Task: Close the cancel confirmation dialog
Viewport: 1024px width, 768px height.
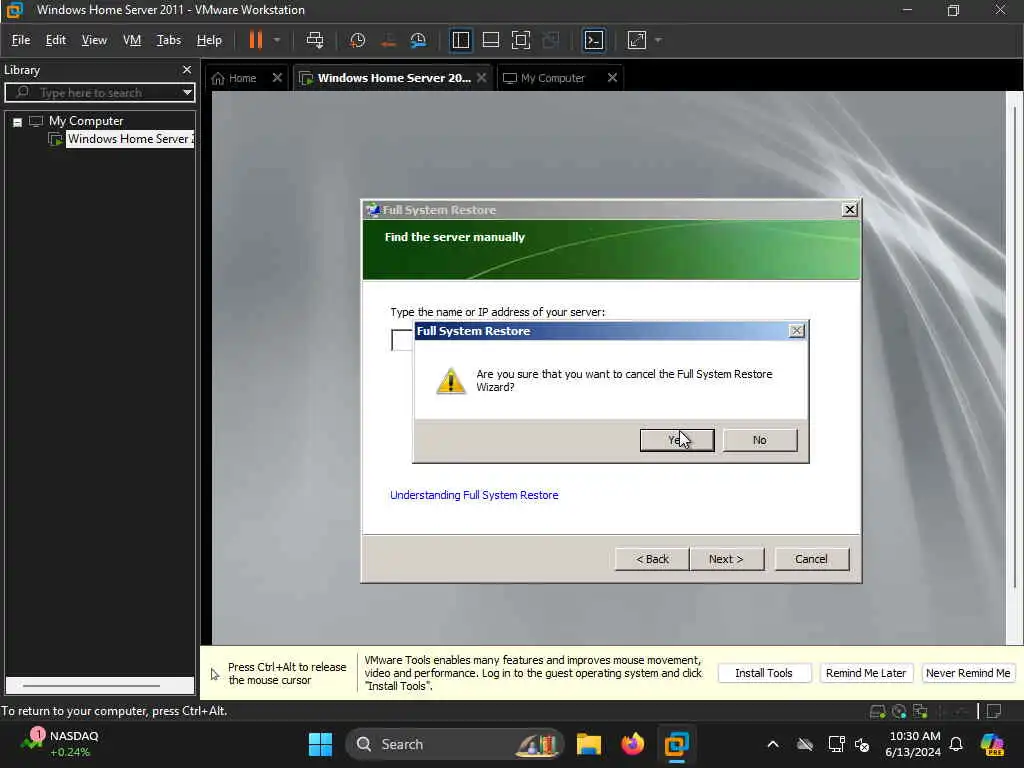Action: pos(796,331)
